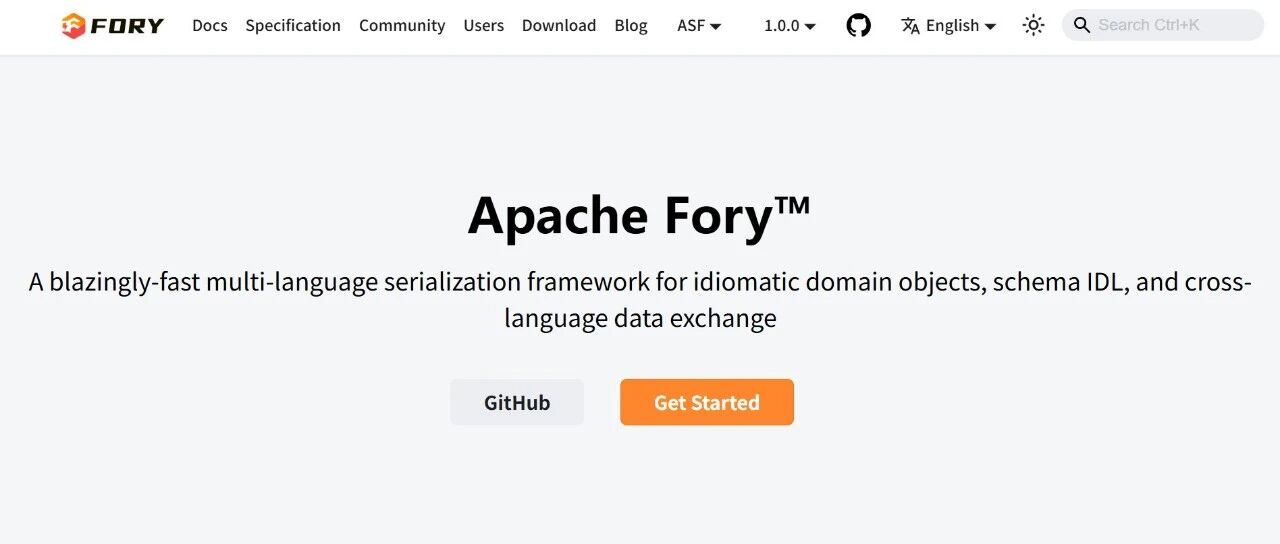Visit the Community section
Screen dimensions: 1280x544
pos(402,25)
